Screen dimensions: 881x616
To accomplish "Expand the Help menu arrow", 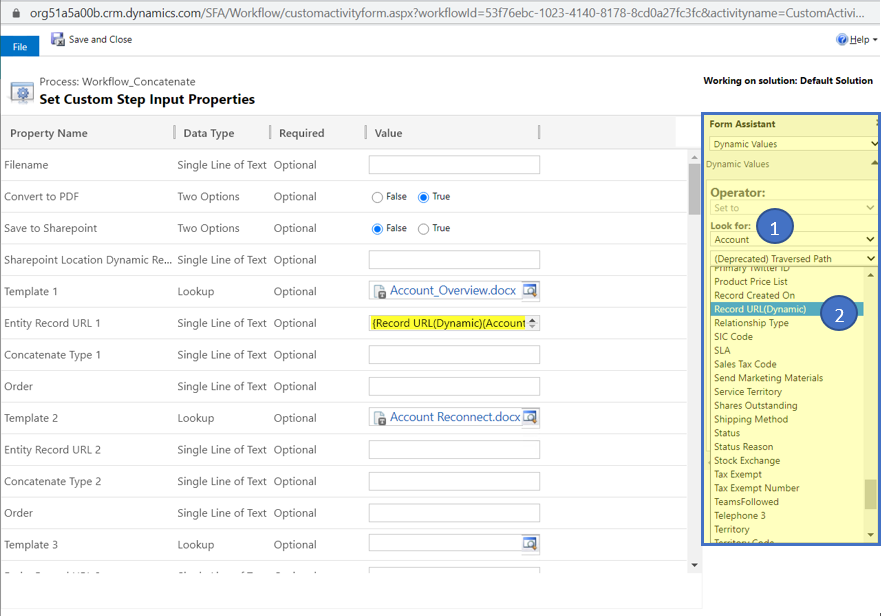I will (x=875, y=40).
